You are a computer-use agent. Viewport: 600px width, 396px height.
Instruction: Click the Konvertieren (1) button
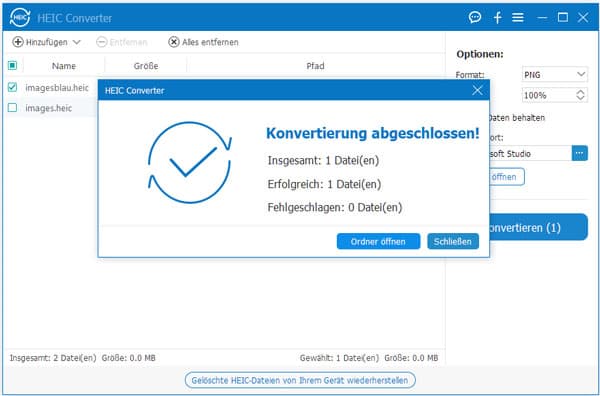pos(539,227)
